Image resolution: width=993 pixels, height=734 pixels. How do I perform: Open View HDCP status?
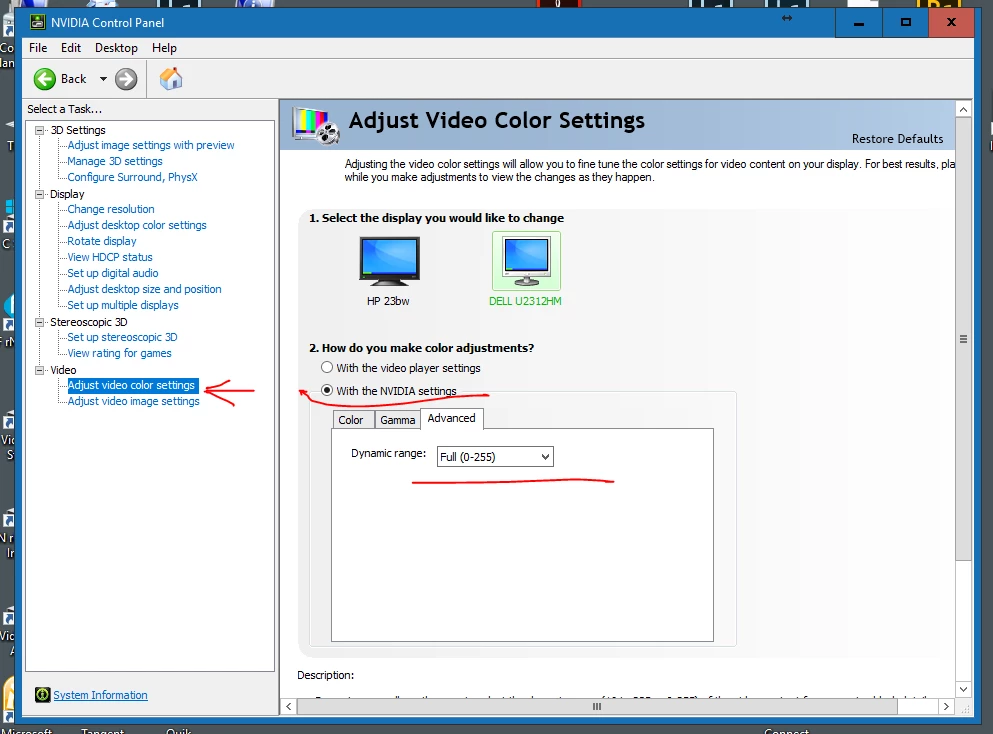click(x=110, y=257)
